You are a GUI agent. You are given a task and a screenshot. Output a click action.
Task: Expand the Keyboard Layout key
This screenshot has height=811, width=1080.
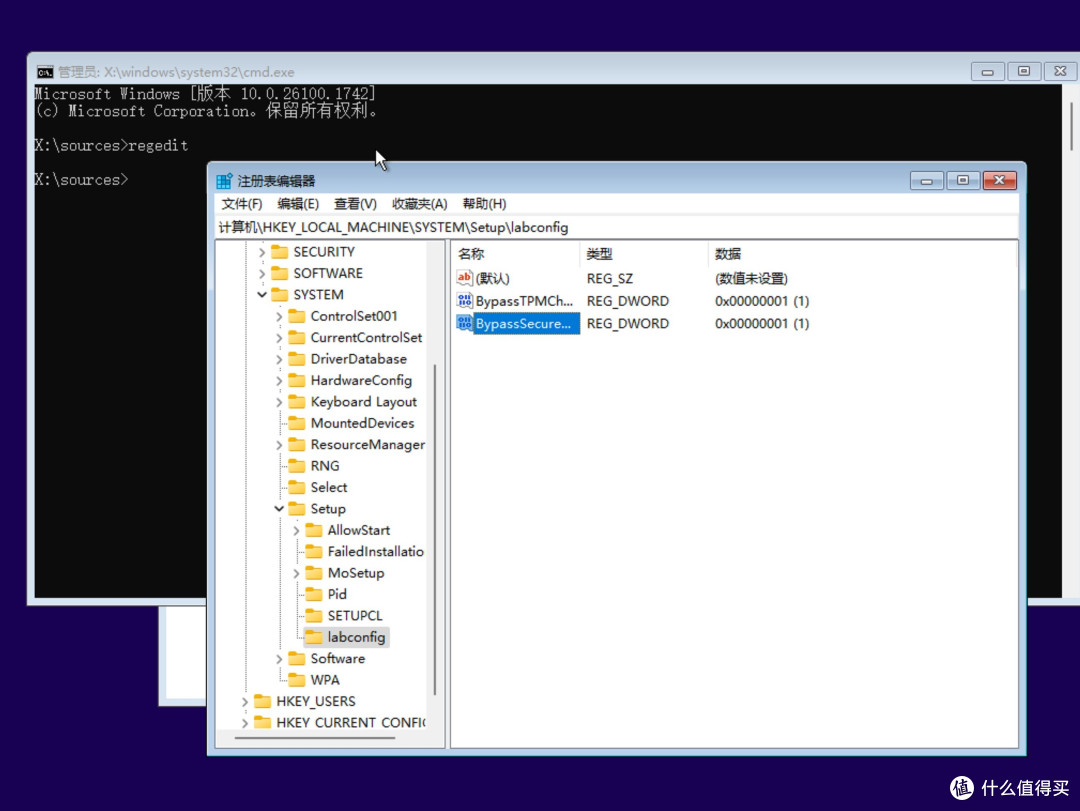coord(279,402)
